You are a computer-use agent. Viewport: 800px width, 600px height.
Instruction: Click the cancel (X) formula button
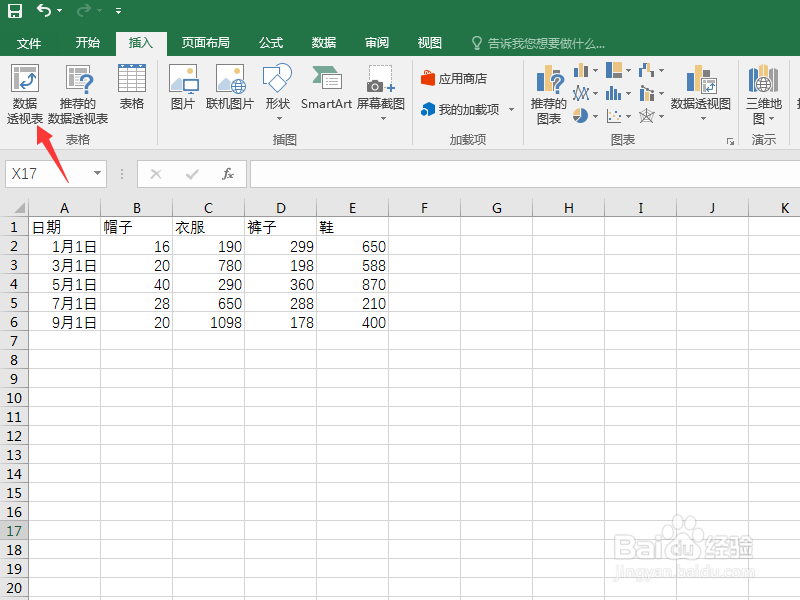coord(156,174)
